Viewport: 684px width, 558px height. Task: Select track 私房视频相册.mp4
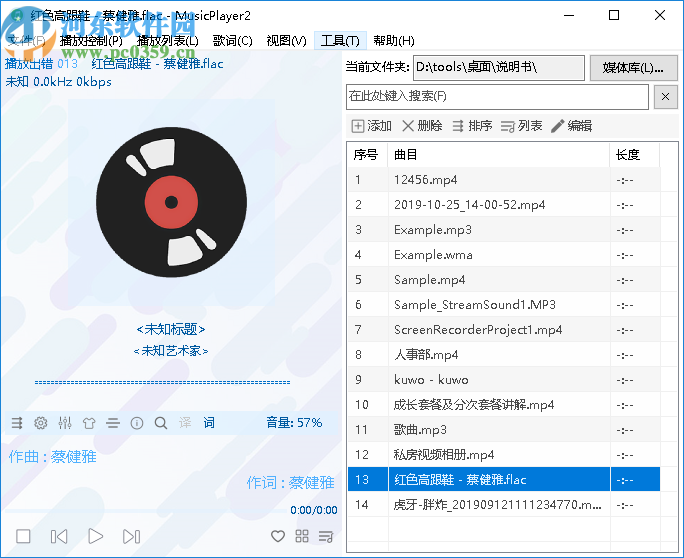(x=504, y=455)
